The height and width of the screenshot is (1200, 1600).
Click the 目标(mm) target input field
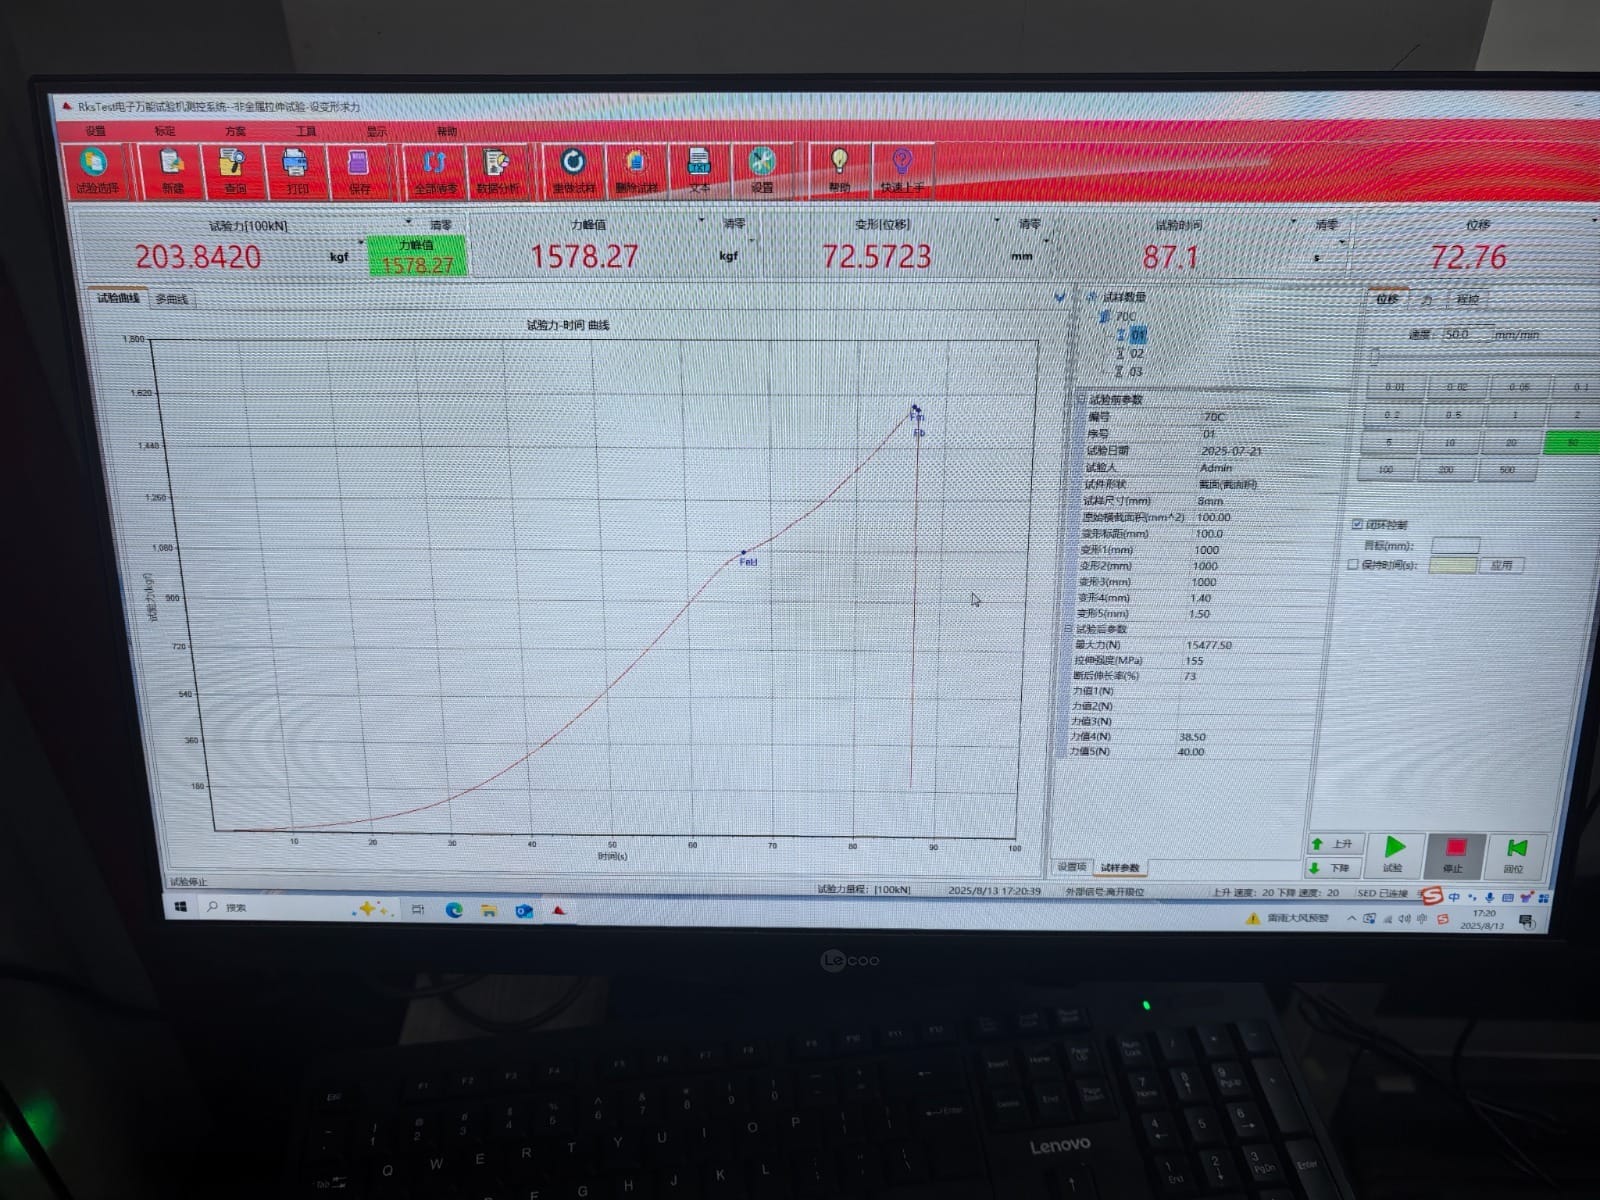(1455, 545)
